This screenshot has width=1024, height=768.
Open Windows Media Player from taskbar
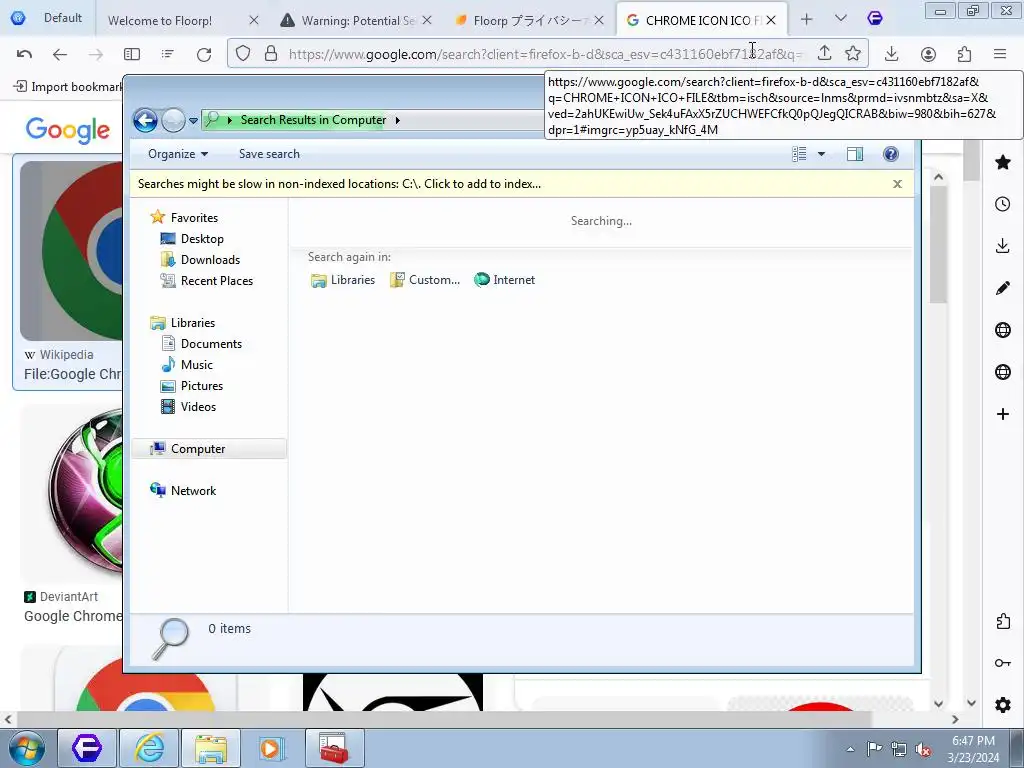(272, 748)
